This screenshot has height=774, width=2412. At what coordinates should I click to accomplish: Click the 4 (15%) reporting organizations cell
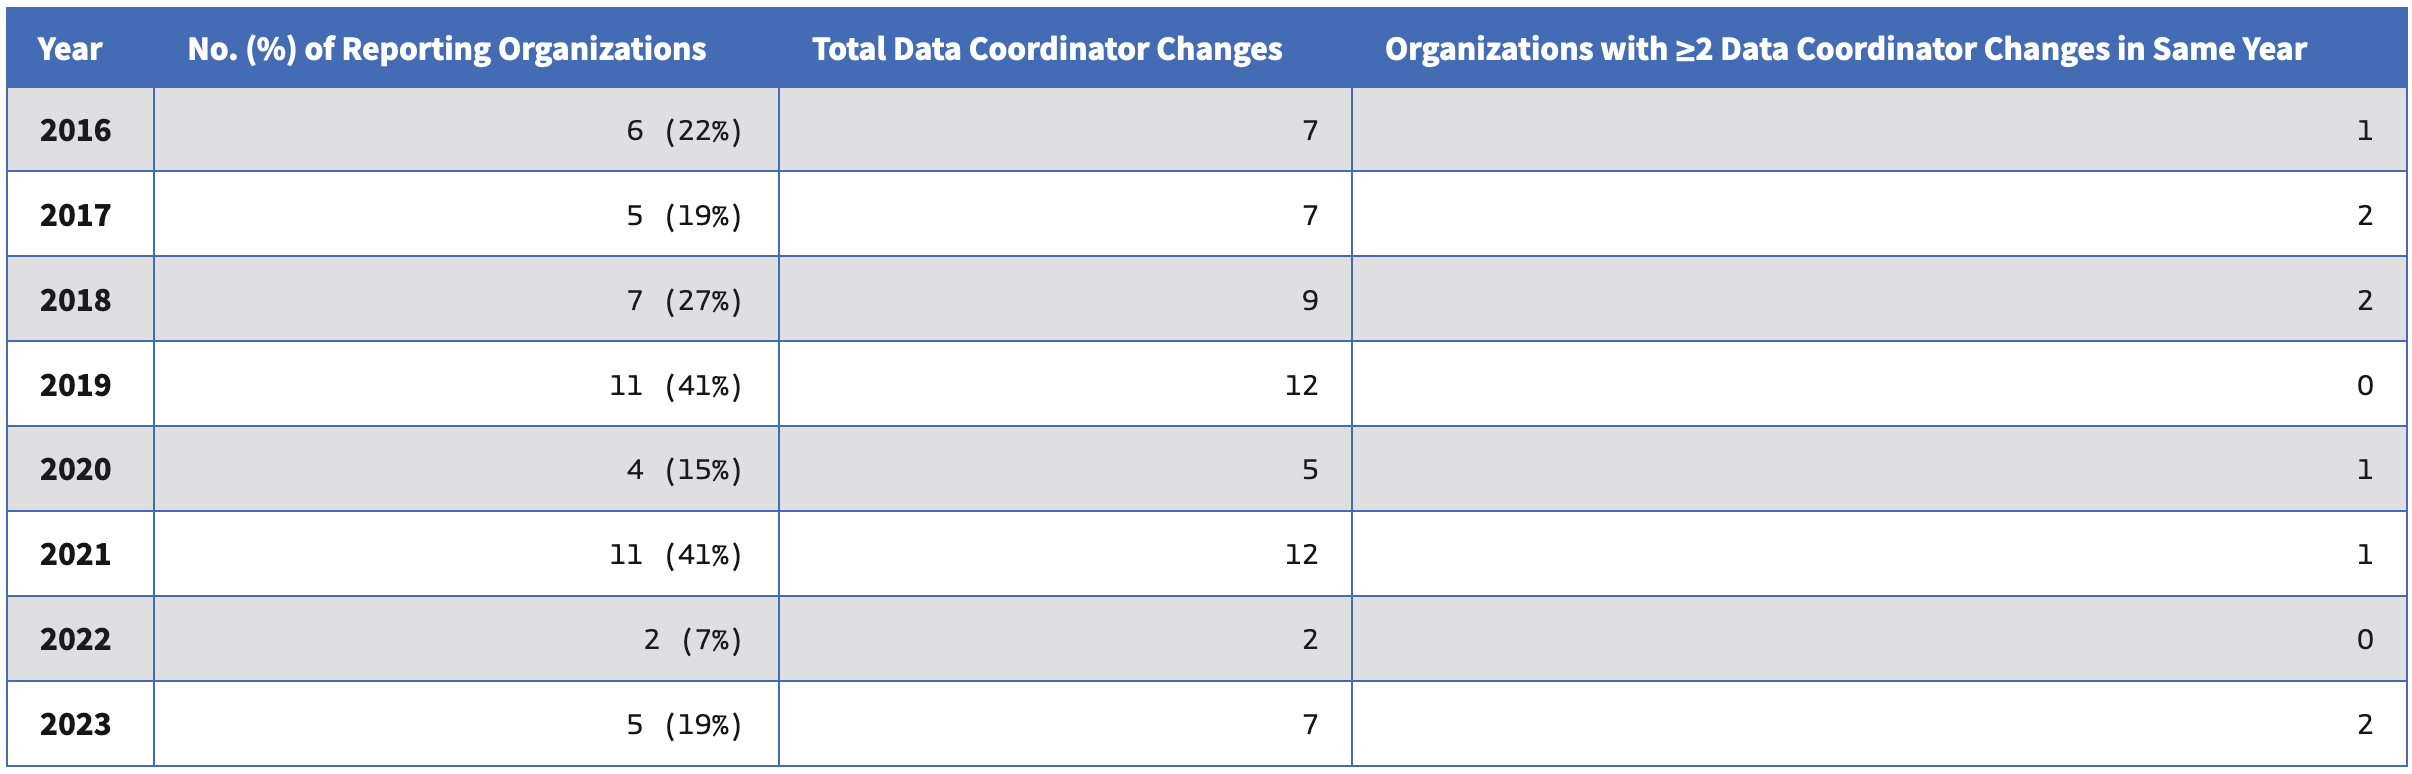pos(684,469)
